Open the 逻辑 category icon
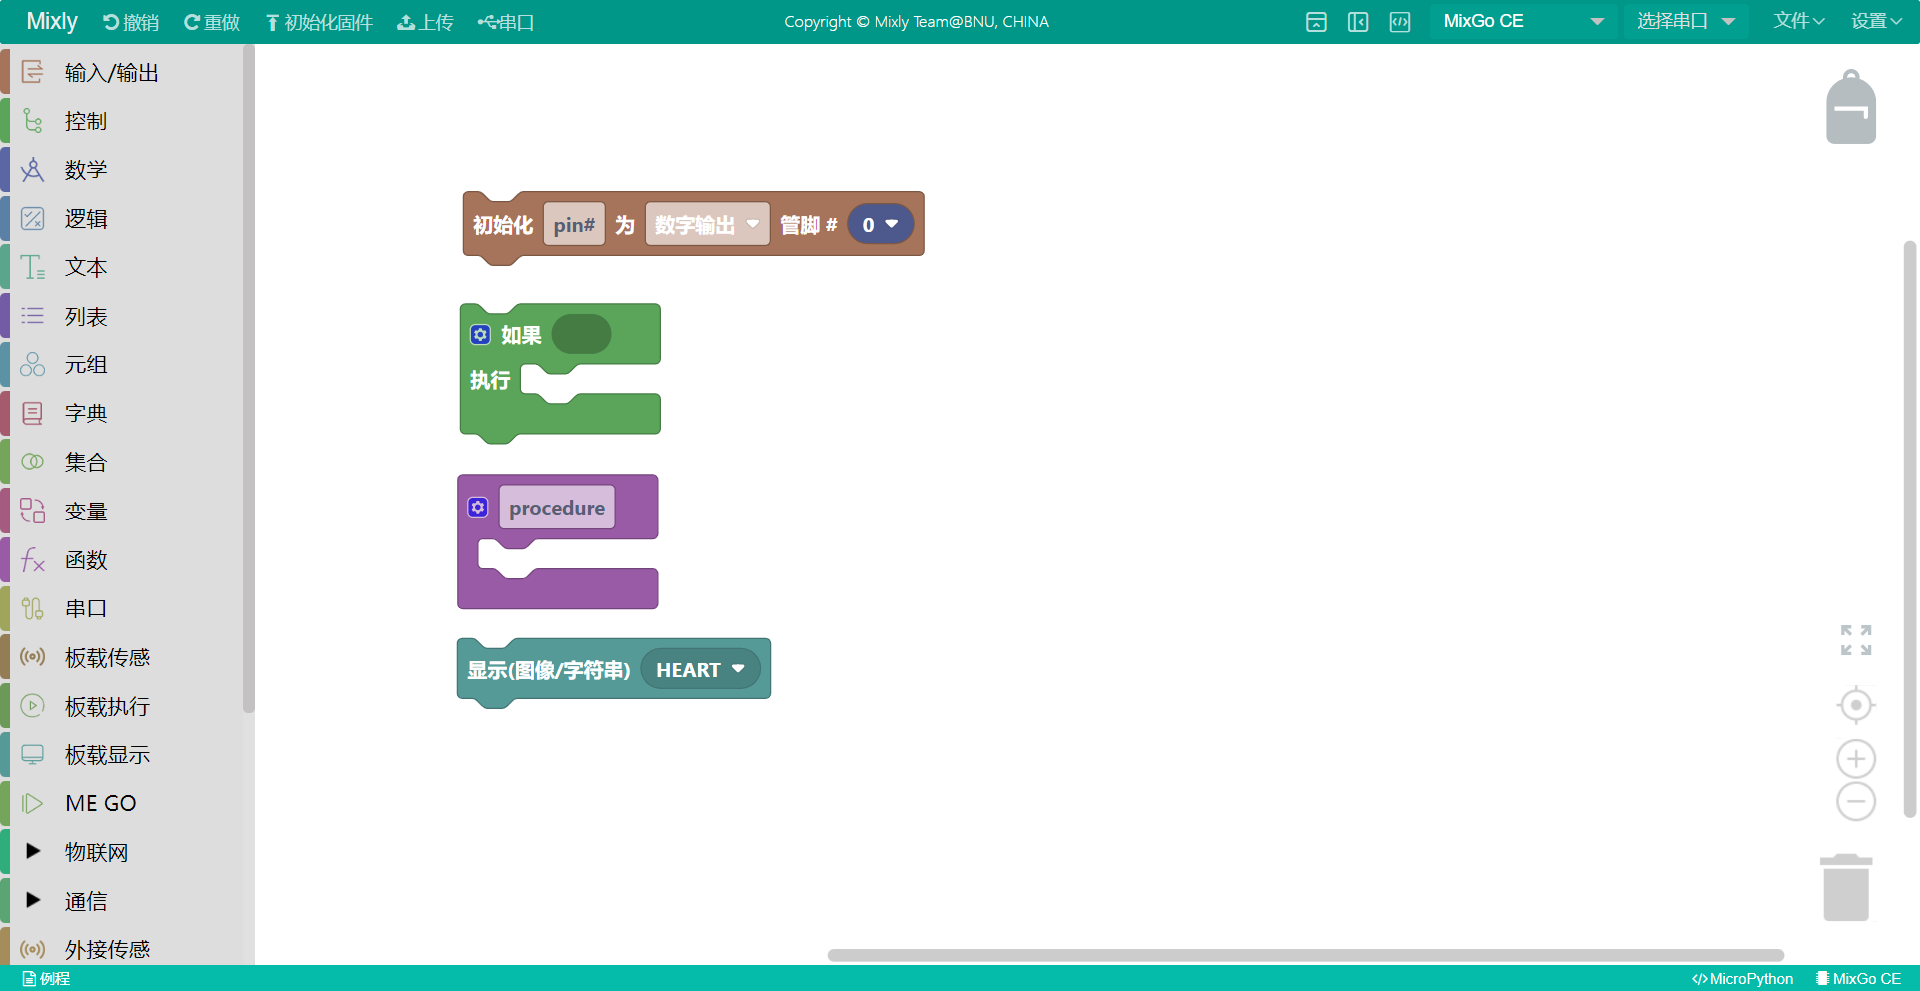This screenshot has width=1920, height=991. click(x=32, y=218)
